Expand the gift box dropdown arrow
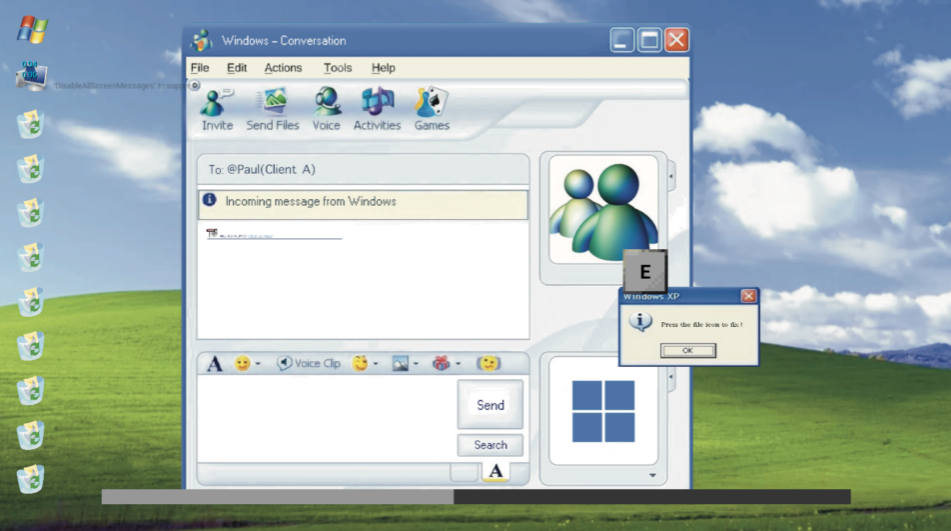This screenshot has width=951, height=531. pos(458,364)
